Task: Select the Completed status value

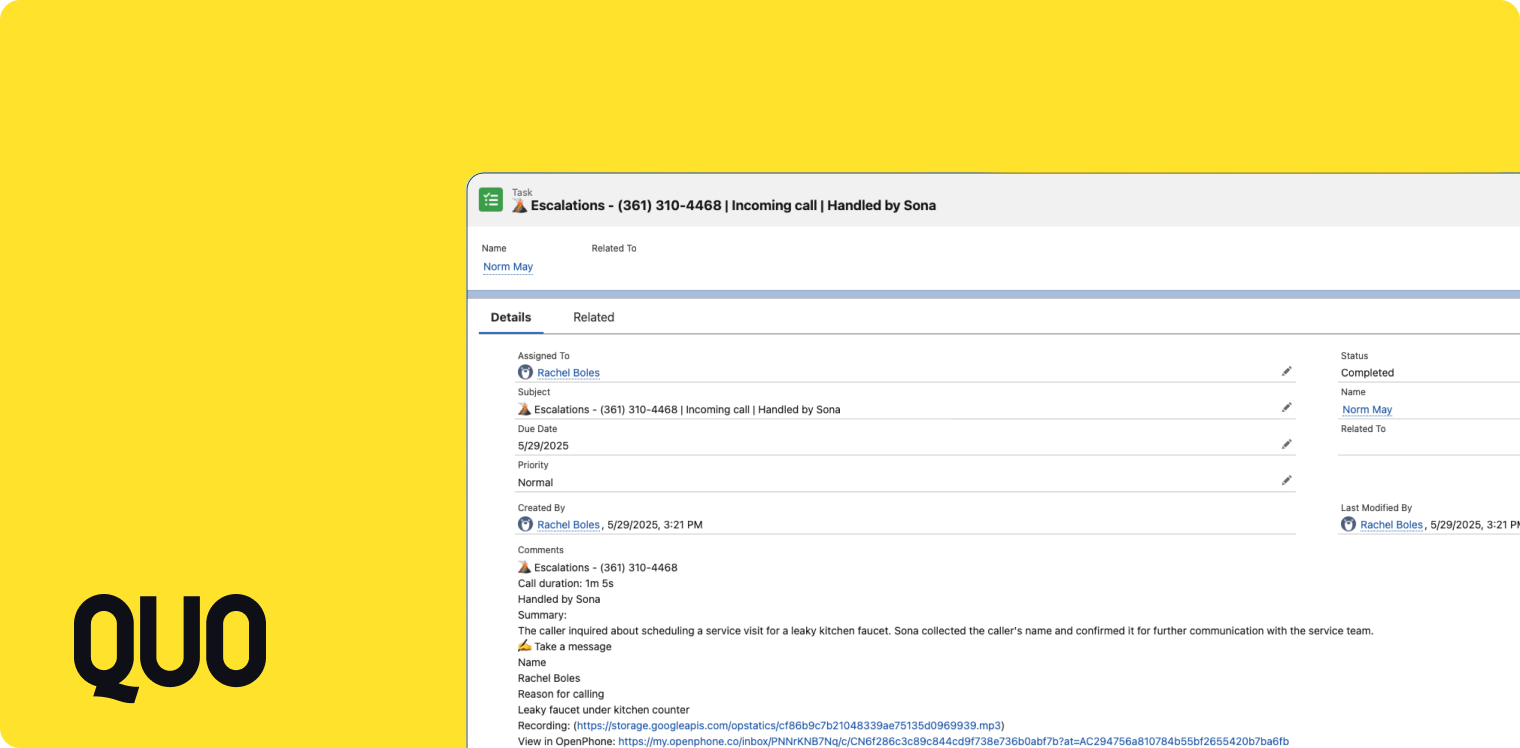Action: (1367, 372)
